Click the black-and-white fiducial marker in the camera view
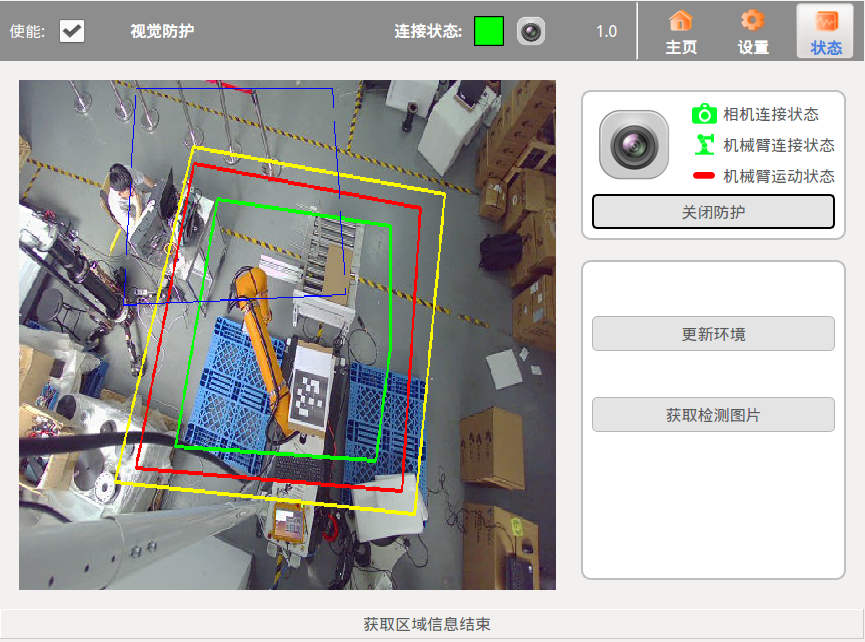 coord(313,392)
